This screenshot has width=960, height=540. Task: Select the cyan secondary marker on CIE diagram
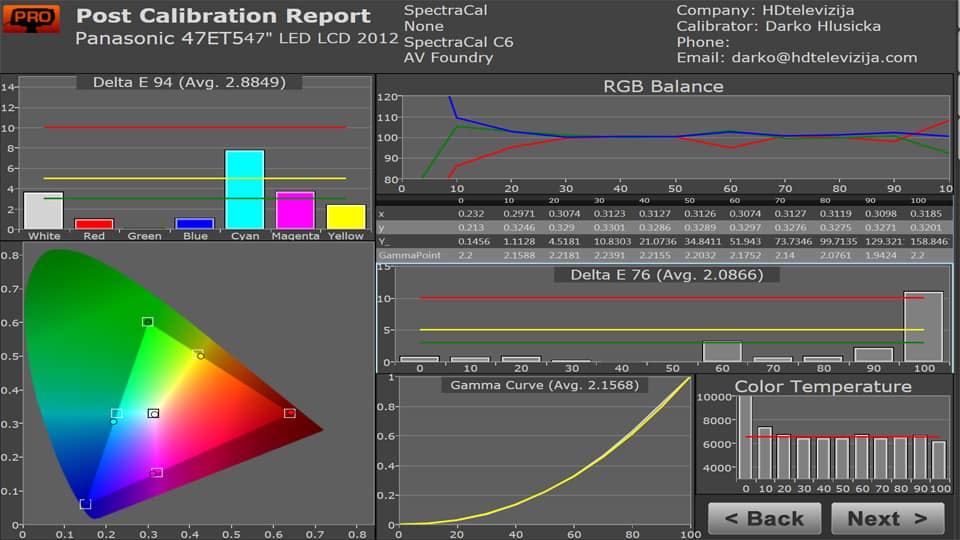point(116,414)
